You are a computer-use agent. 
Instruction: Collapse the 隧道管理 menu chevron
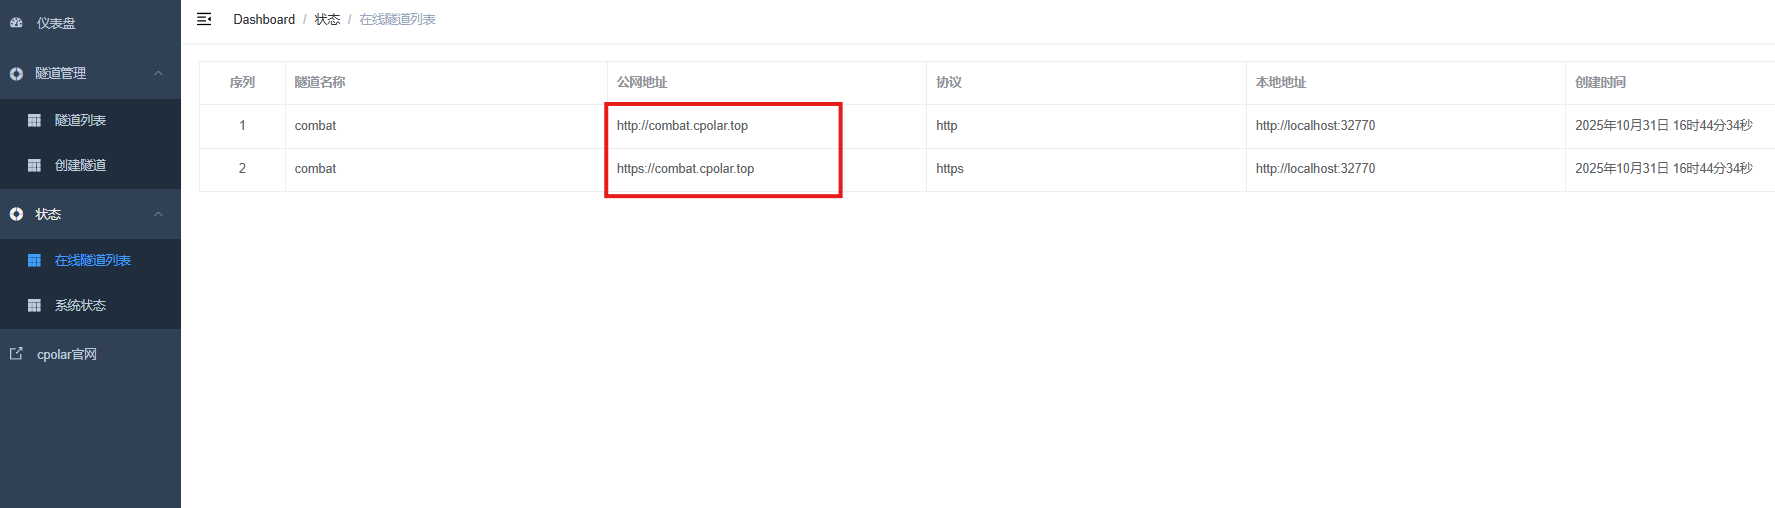[158, 74]
